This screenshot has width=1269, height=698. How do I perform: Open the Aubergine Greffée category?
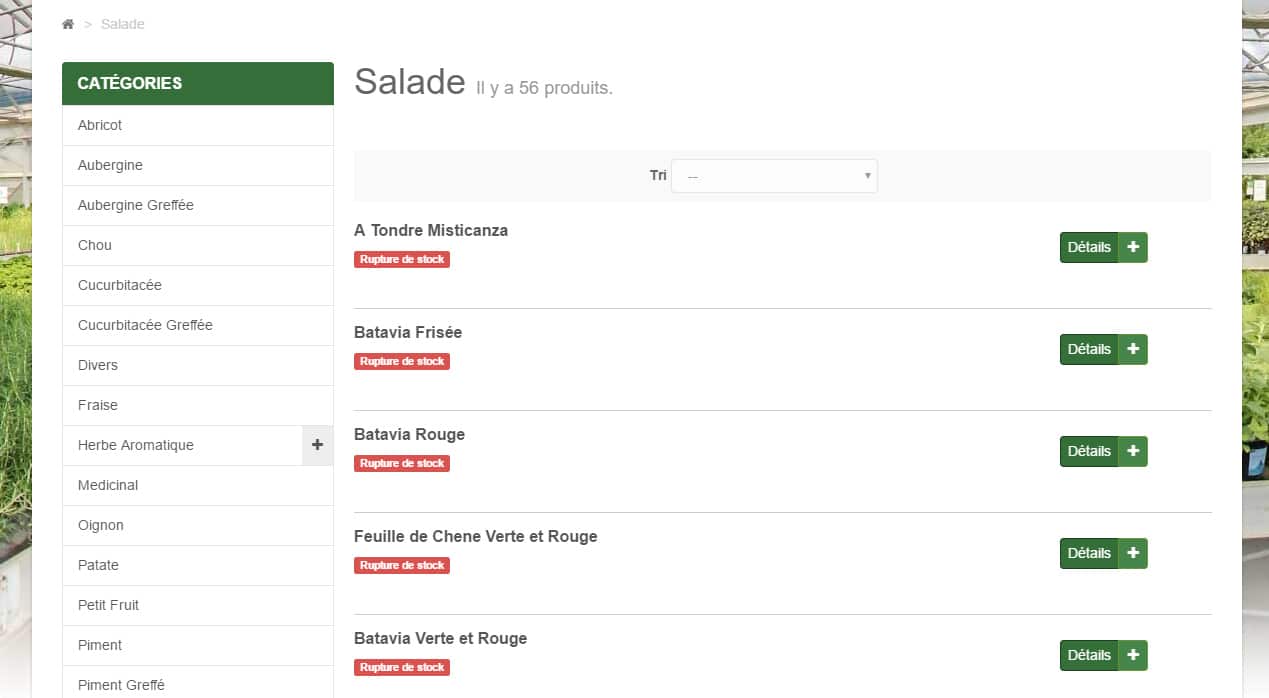198,205
